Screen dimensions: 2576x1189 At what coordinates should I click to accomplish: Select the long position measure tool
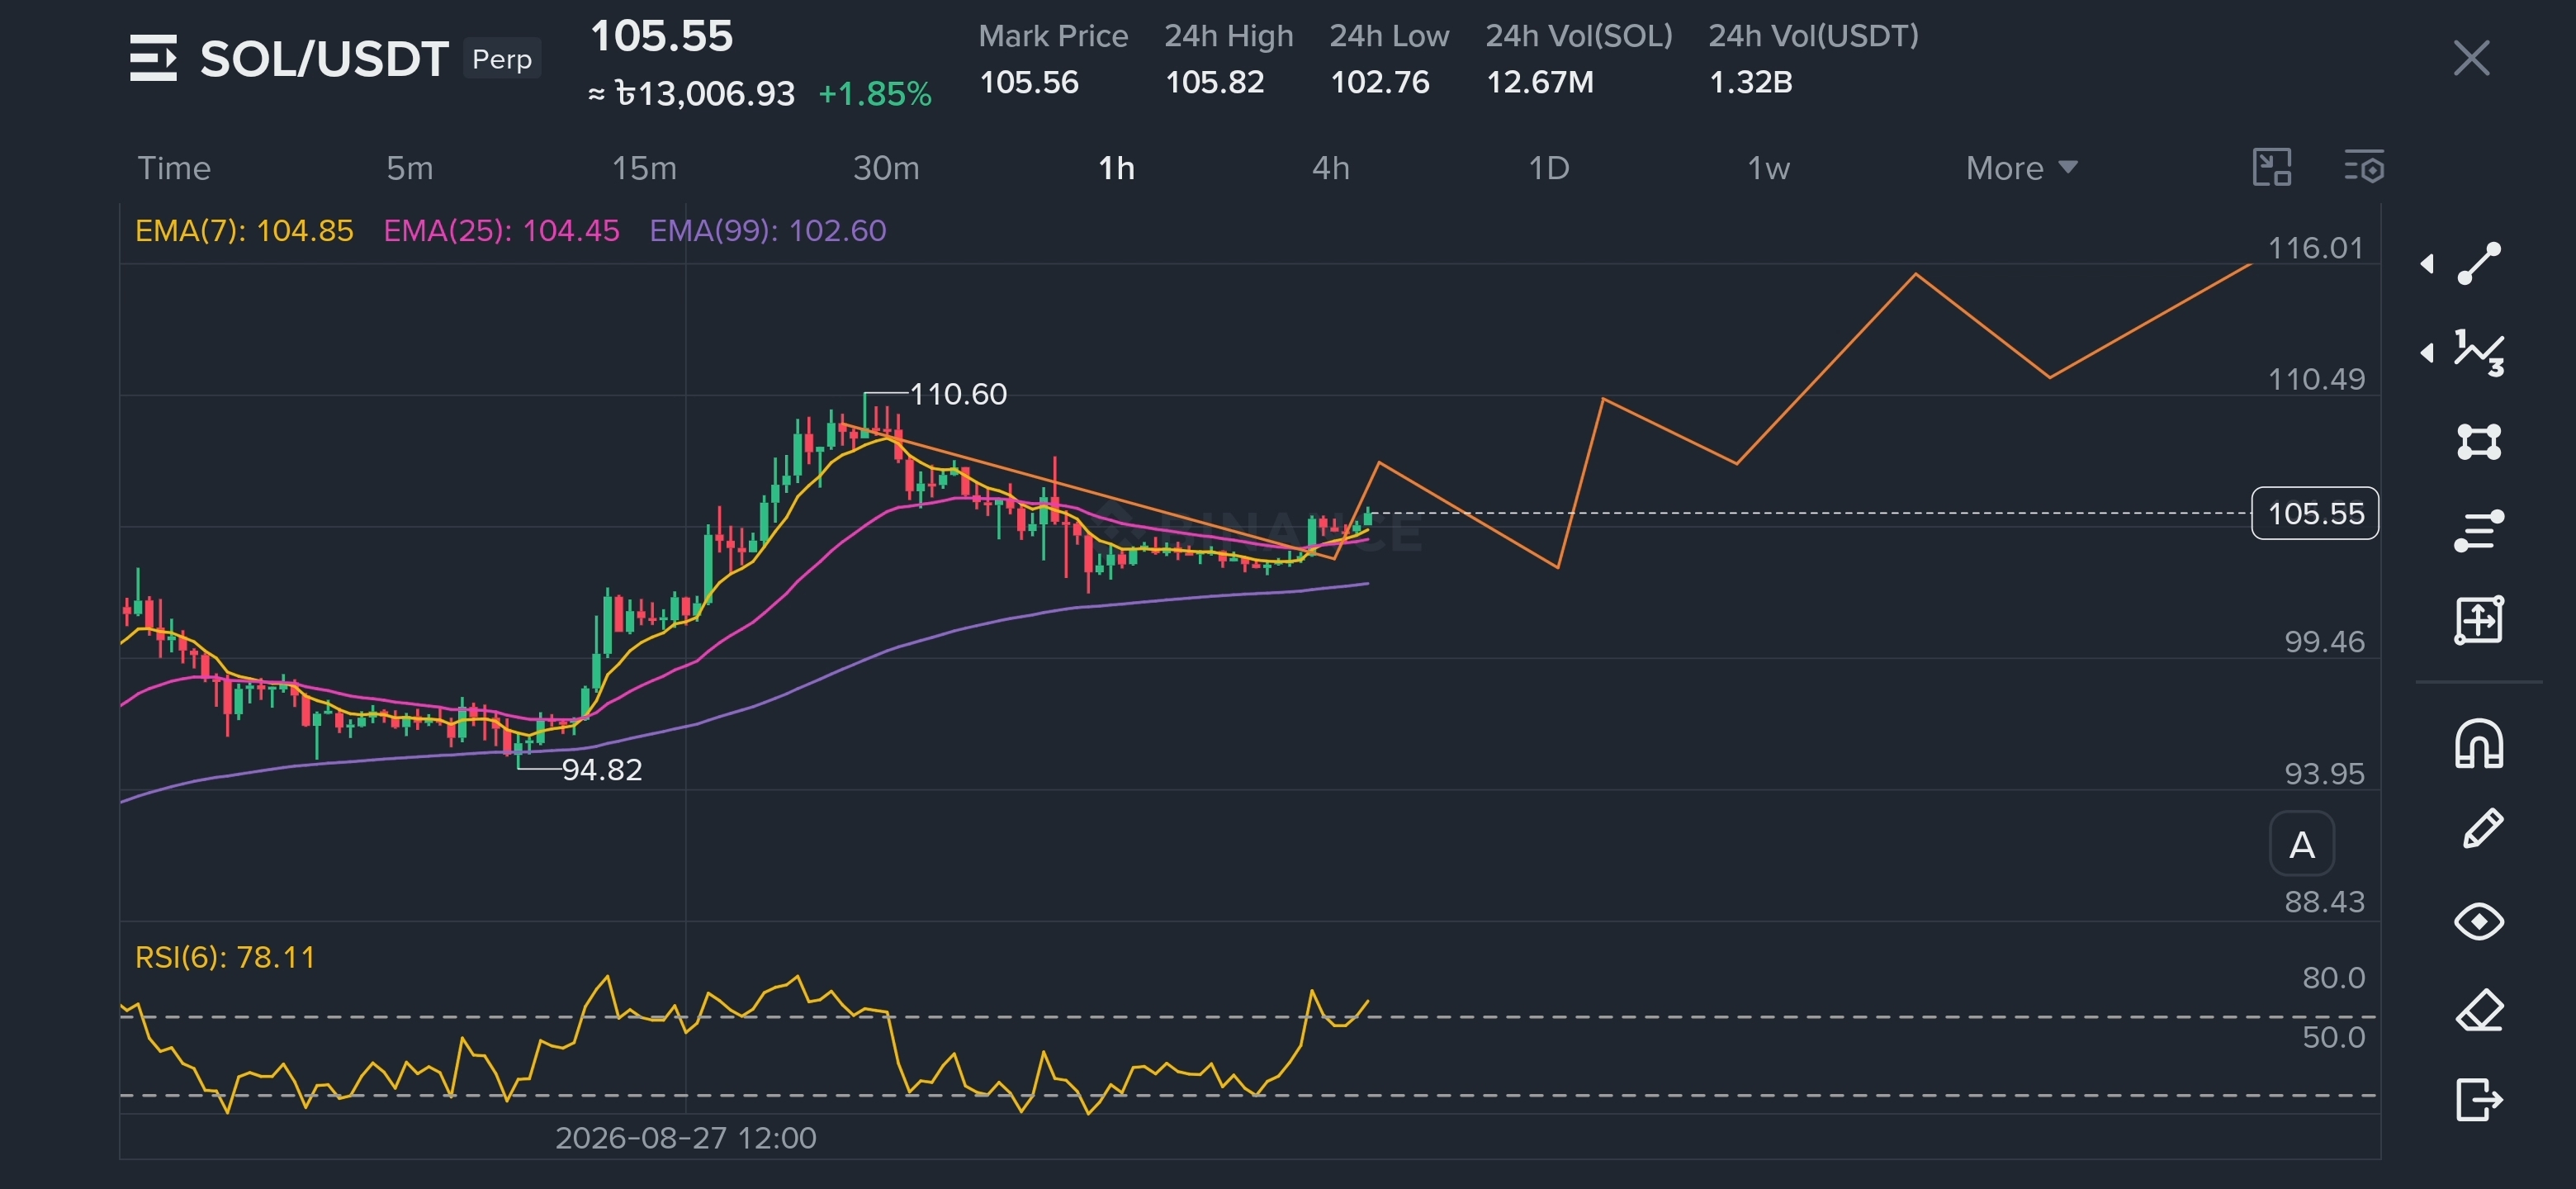[2479, 620]
